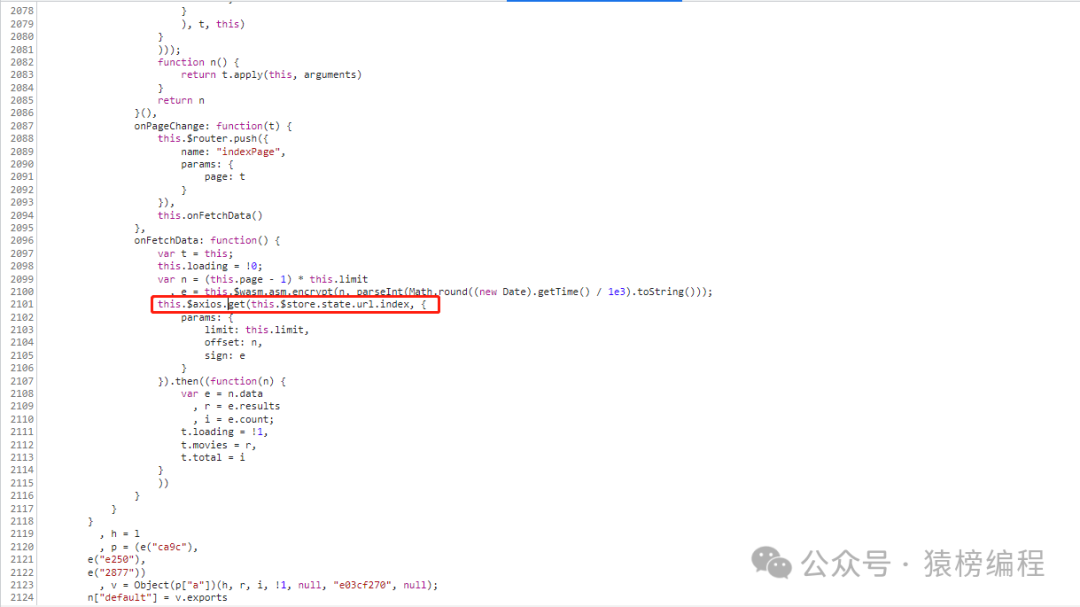
Task: Click 'var e = n.data' on line 2108
Action: point(222,393)
